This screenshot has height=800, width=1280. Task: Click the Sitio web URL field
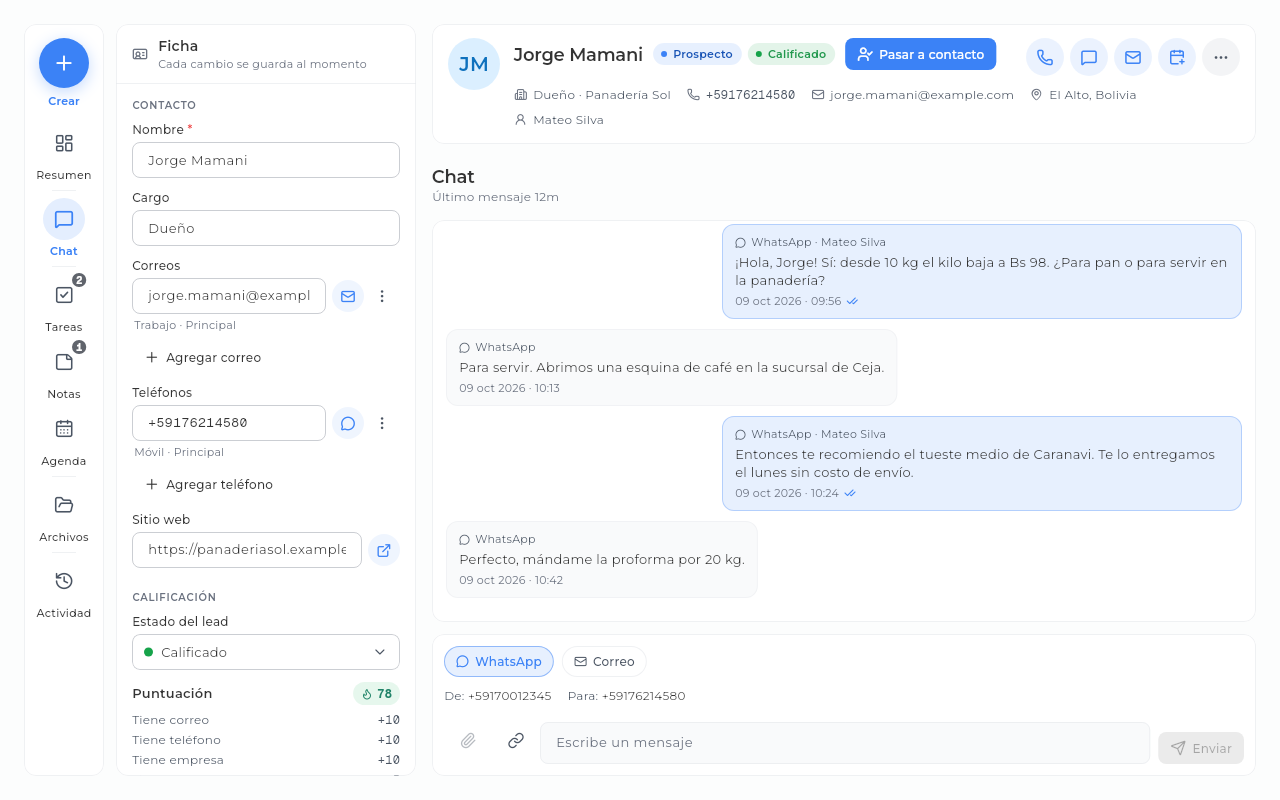pos(247,550)
